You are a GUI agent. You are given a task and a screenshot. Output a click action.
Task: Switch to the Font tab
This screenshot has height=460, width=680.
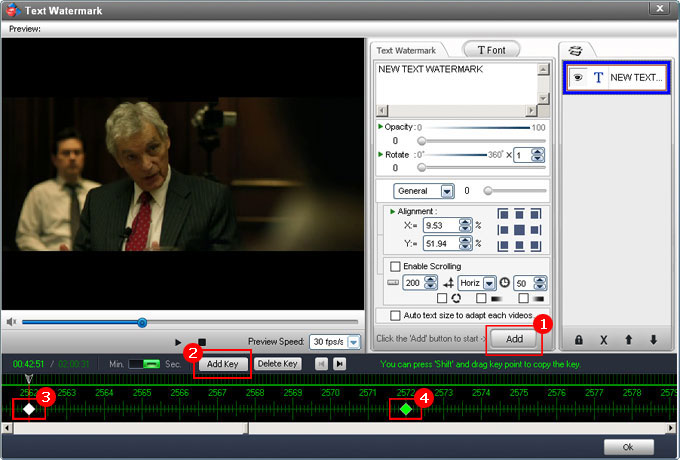point(491,50)
